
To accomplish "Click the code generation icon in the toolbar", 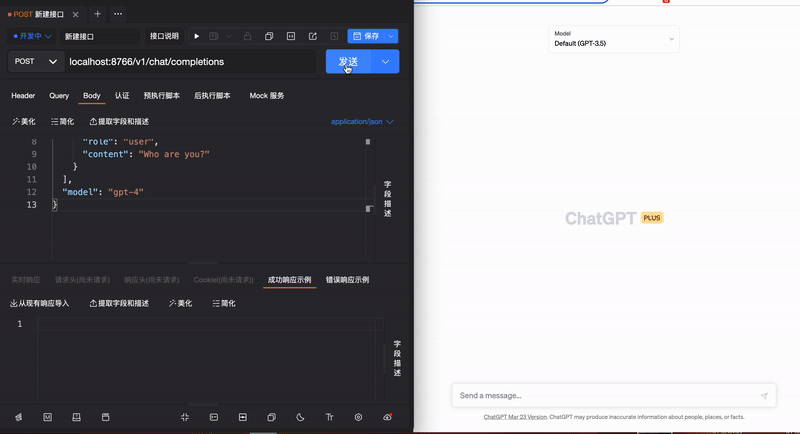I will click(x=291, y=36).
